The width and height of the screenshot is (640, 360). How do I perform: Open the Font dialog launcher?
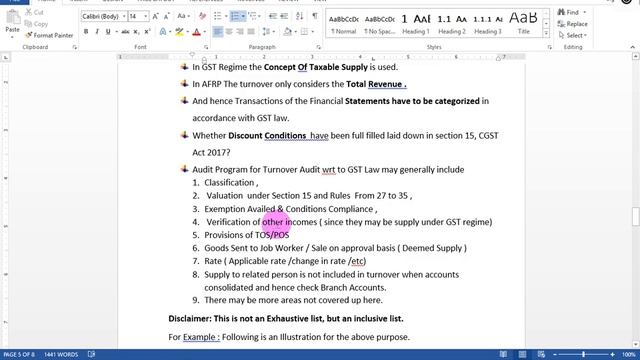point(206,47)
